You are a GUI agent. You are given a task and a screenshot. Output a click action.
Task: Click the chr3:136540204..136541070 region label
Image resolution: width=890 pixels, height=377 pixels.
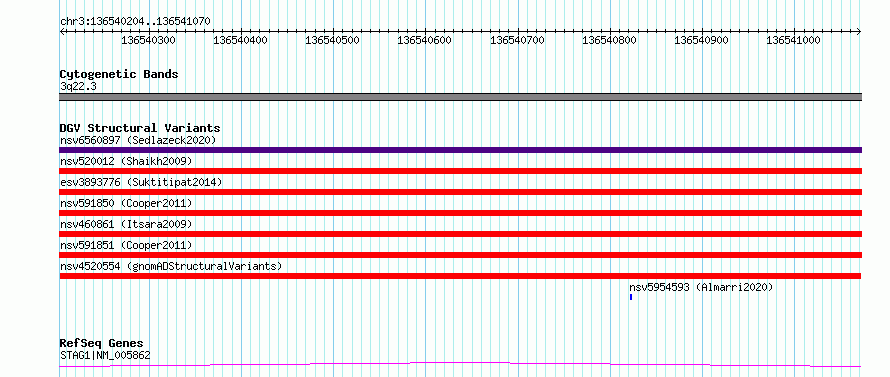tap(135, 21)
